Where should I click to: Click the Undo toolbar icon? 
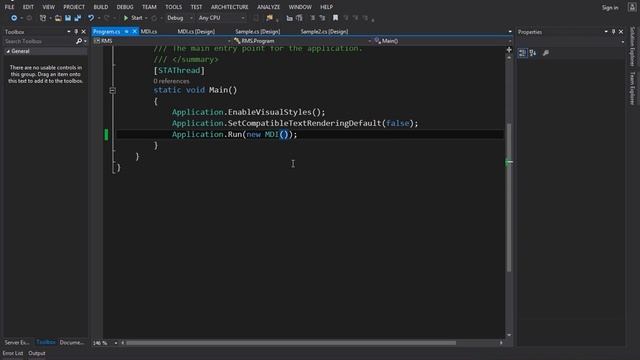coord(91,18)
